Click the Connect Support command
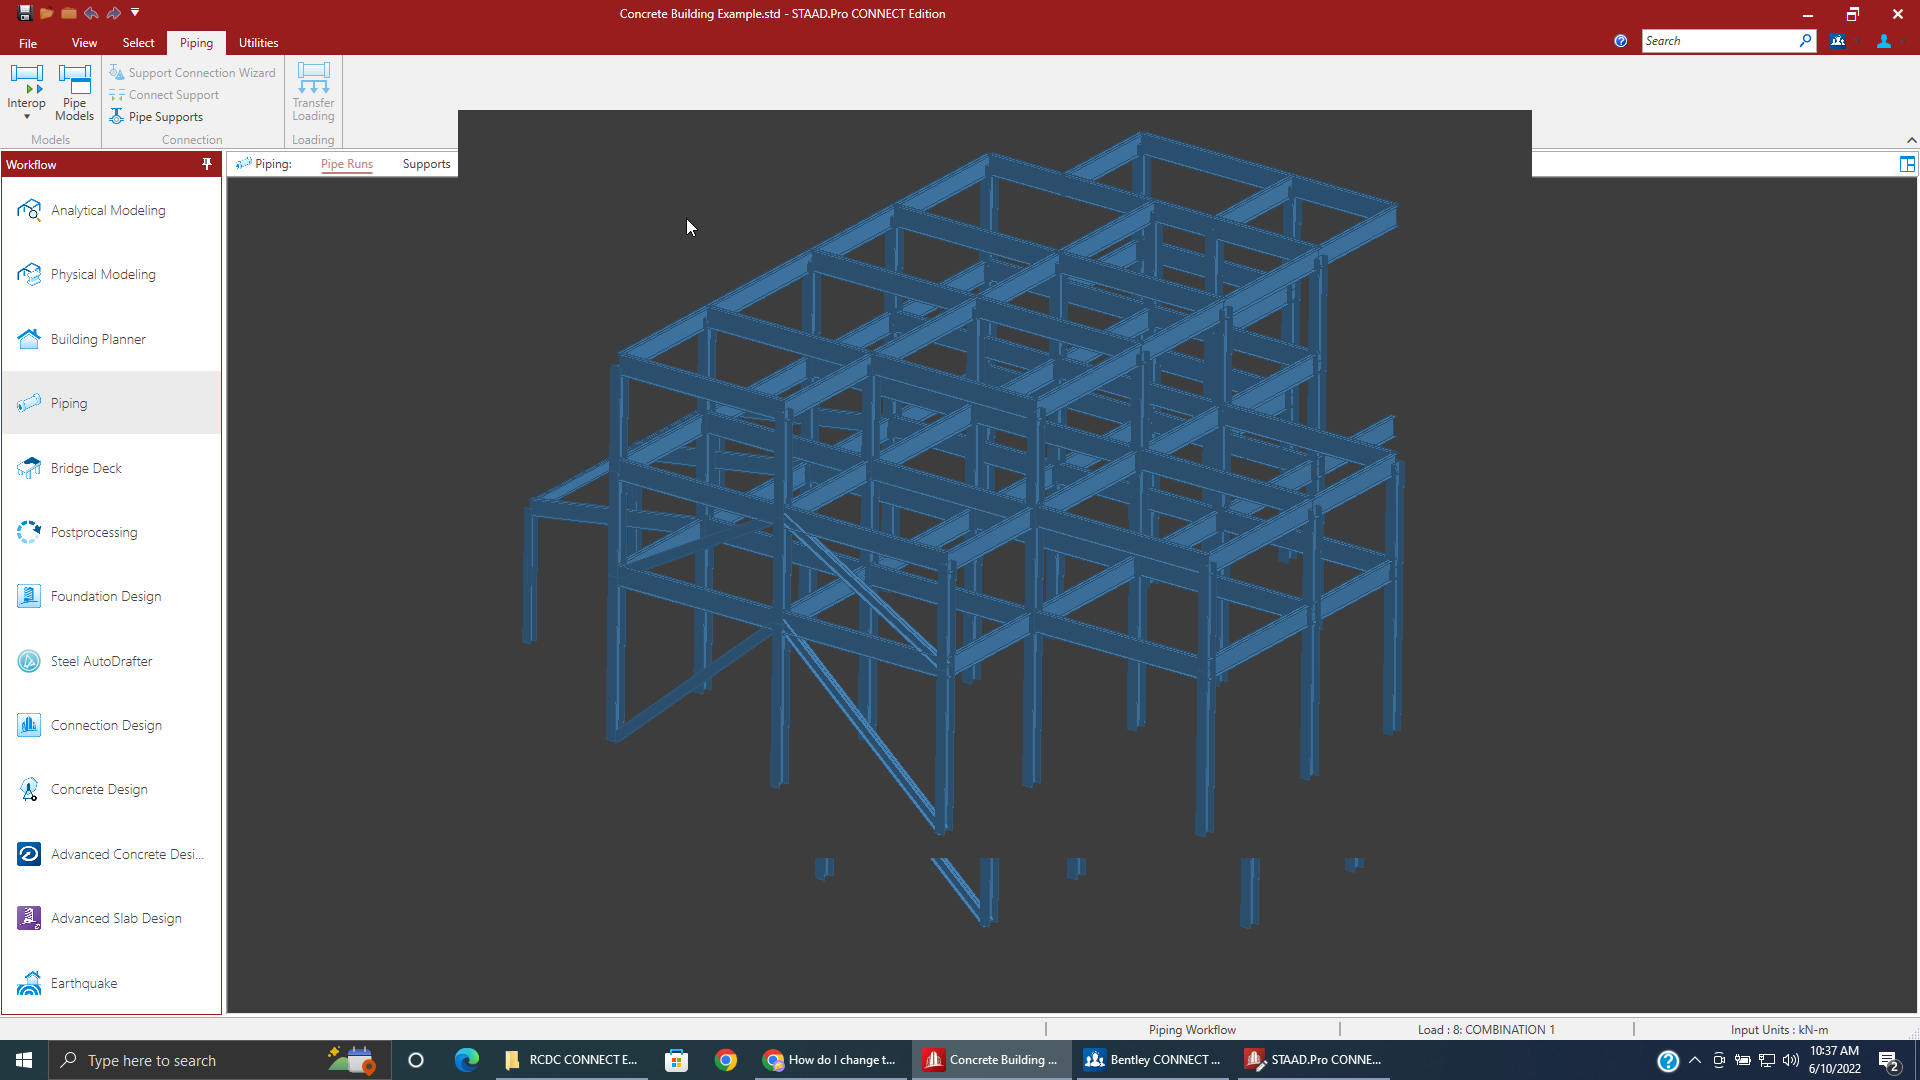Image resolution: width=1920 pixels, height=1080 pixels. click(x=164, y=95)
